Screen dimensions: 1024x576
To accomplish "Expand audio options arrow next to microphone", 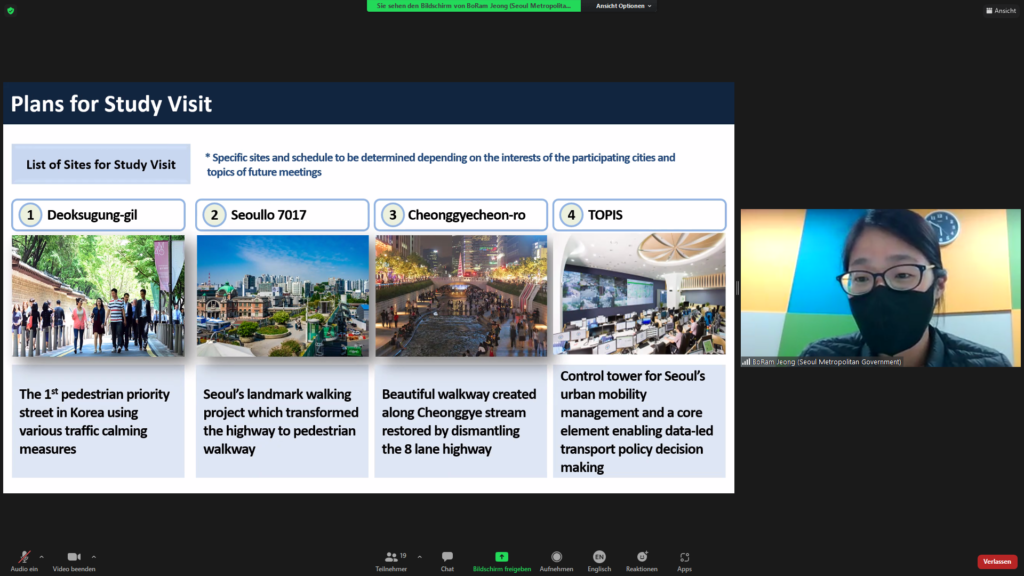I will (x=42, y=556).
